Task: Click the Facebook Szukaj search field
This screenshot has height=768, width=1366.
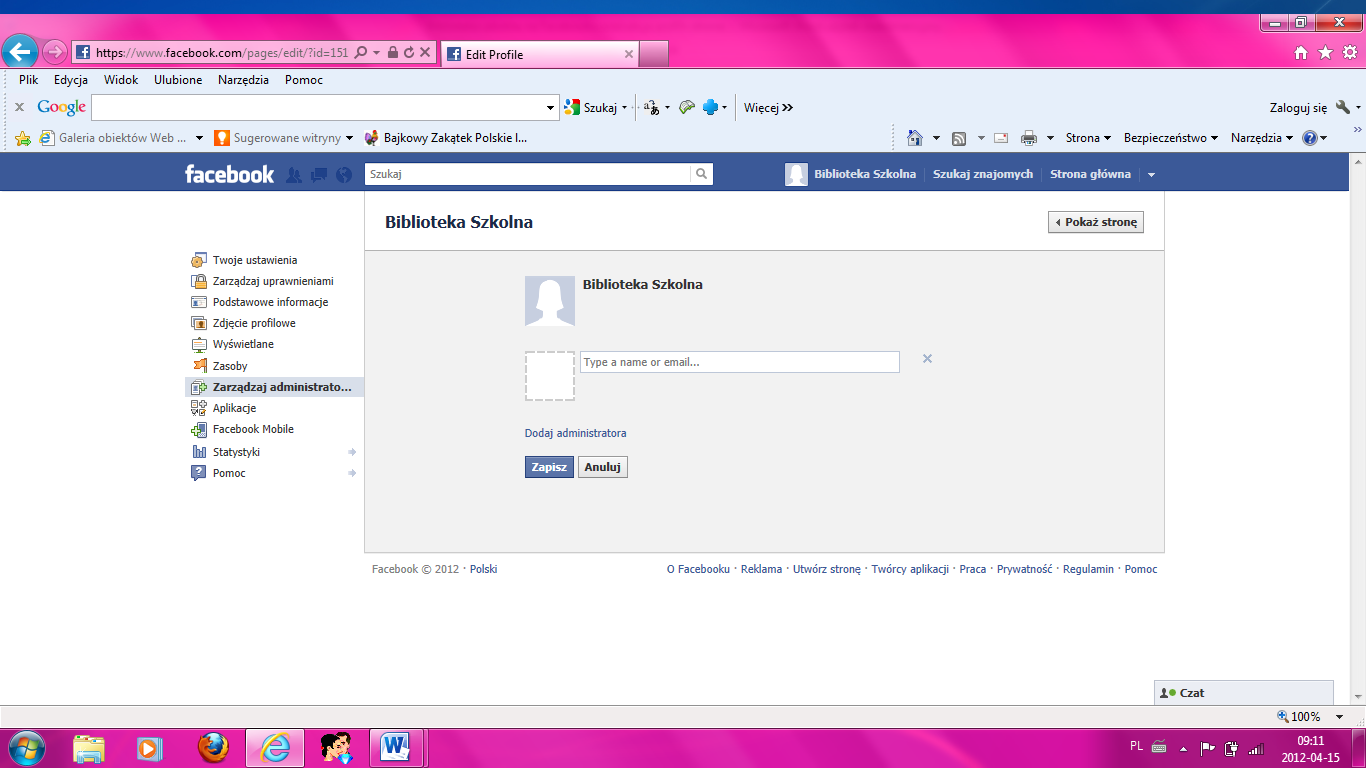Action: point(528,174)
